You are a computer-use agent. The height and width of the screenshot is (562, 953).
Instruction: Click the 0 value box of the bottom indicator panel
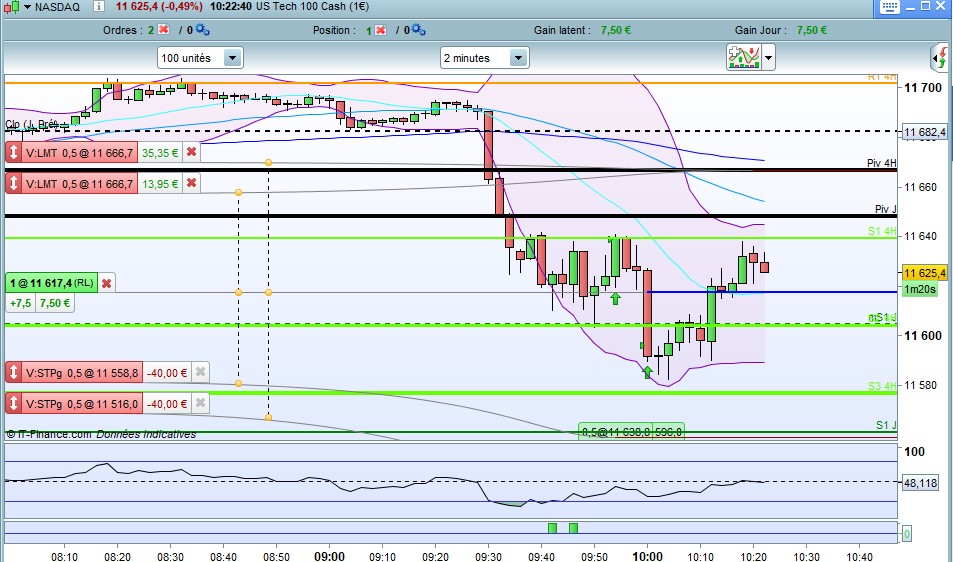[x=906, y=533]
